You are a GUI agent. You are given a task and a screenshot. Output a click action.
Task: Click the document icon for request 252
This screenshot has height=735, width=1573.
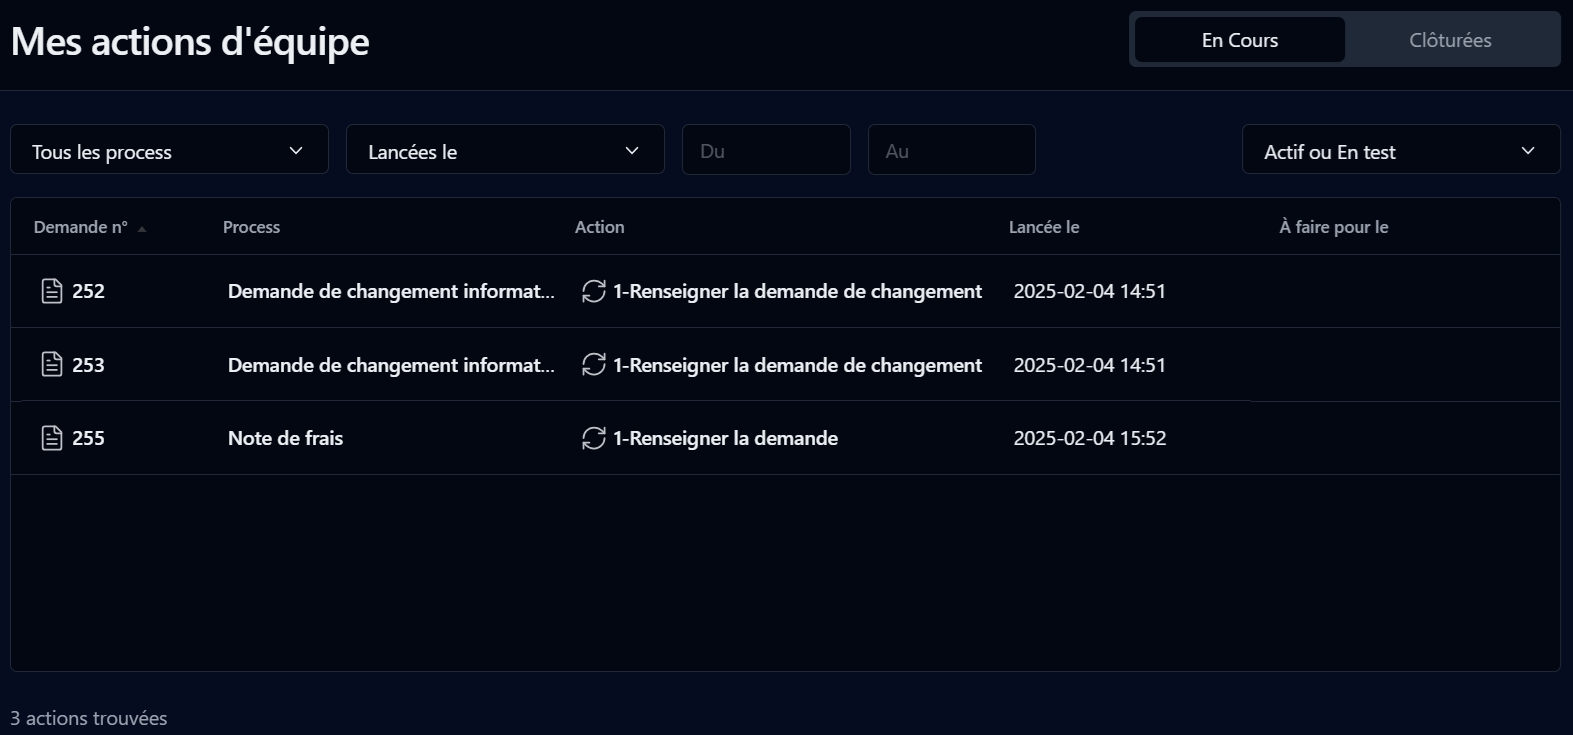(52, 291)
